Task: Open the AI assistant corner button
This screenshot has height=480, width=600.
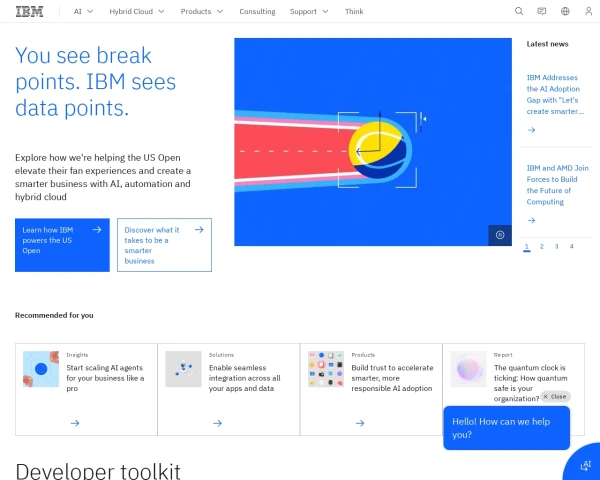Action: pyautogui.click(x=583, y=463)
